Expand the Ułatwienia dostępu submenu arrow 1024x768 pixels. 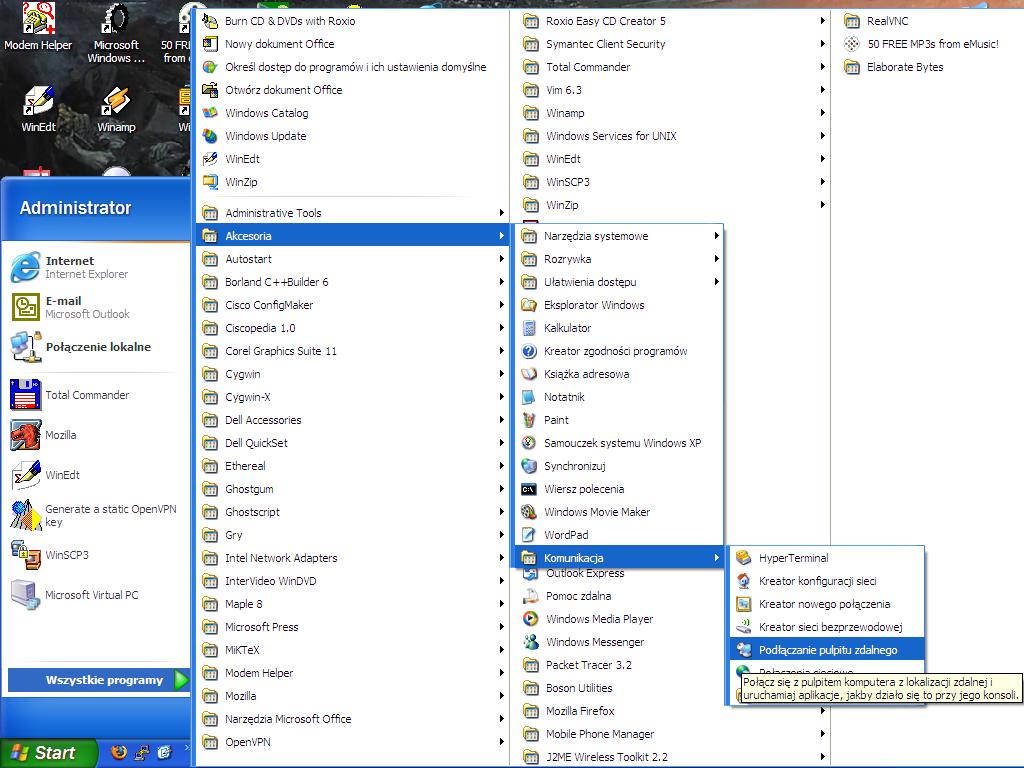(716, 281)
